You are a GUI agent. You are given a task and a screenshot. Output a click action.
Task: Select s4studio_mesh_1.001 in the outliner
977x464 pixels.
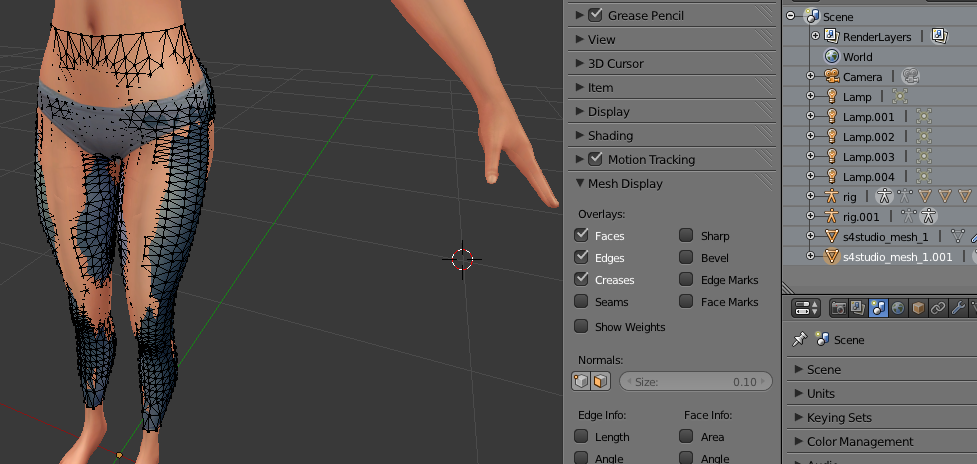[x=897, y=256]
